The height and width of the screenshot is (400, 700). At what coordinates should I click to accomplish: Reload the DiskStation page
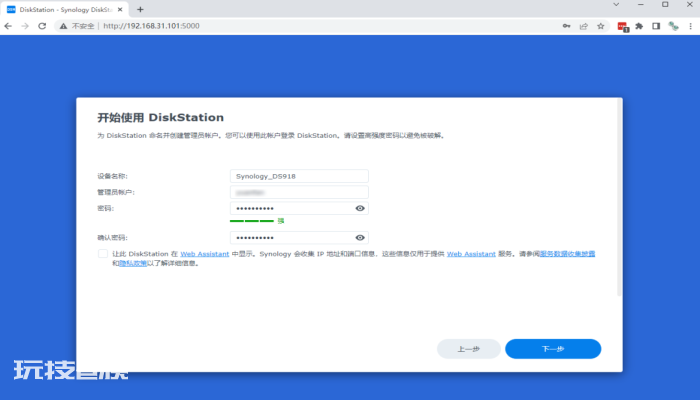(42, 26)
